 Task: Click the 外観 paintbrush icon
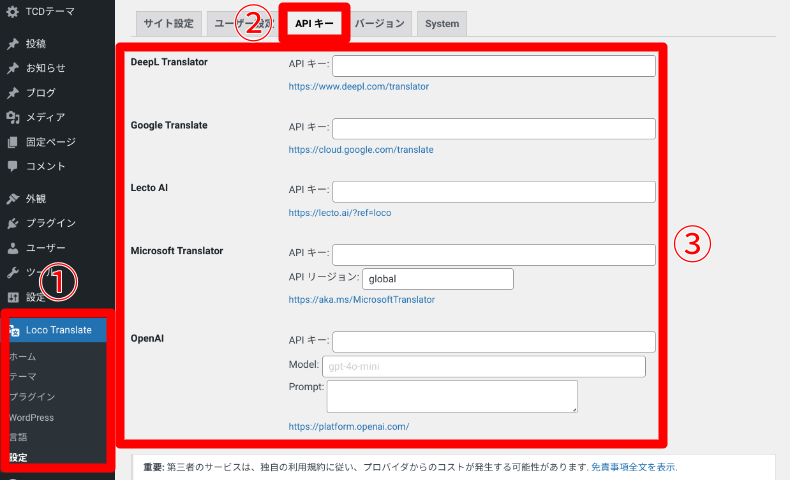click(x=13, y=198)
